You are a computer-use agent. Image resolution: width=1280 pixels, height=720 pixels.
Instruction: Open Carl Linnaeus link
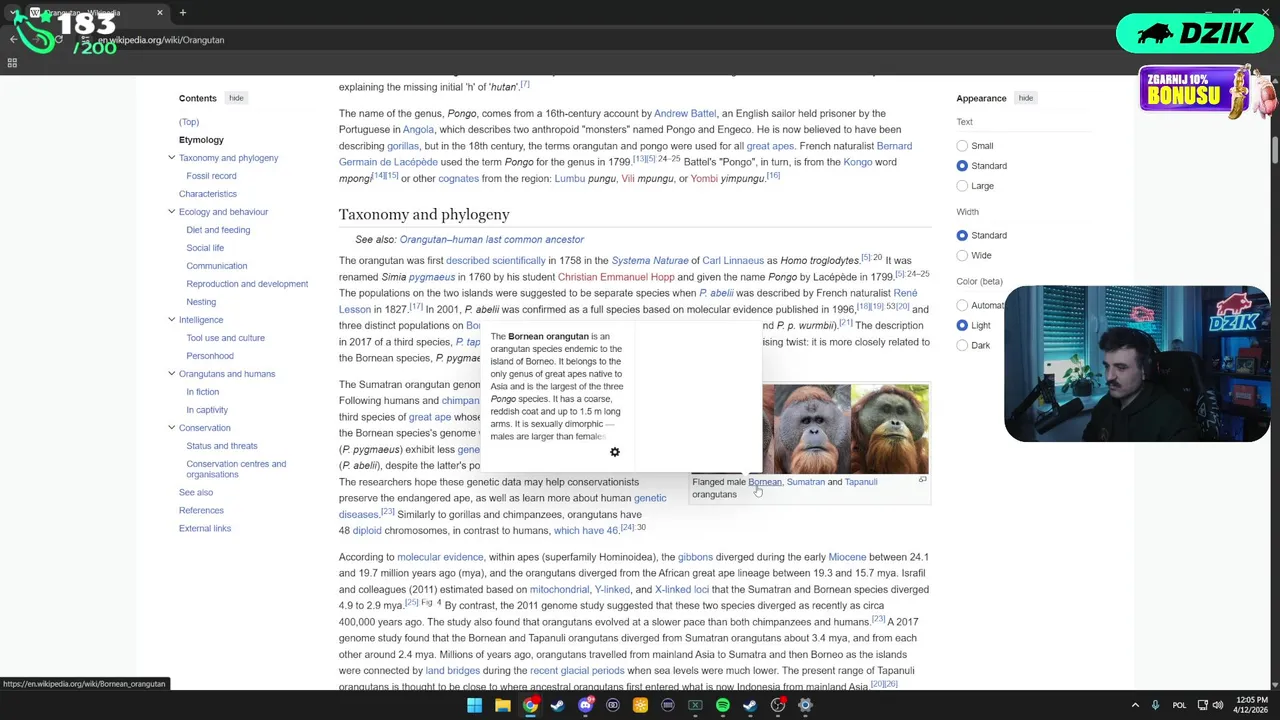tap(733, 261)
